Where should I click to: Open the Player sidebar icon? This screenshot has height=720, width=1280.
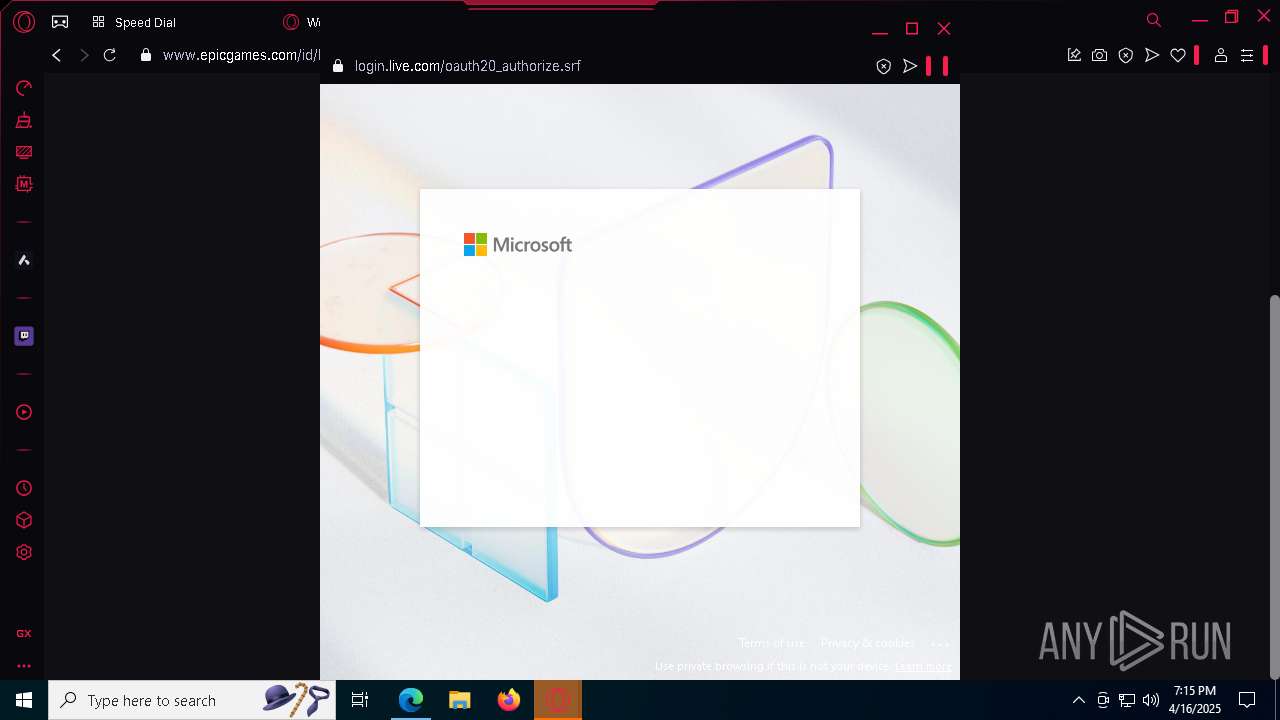click(24, 412)
